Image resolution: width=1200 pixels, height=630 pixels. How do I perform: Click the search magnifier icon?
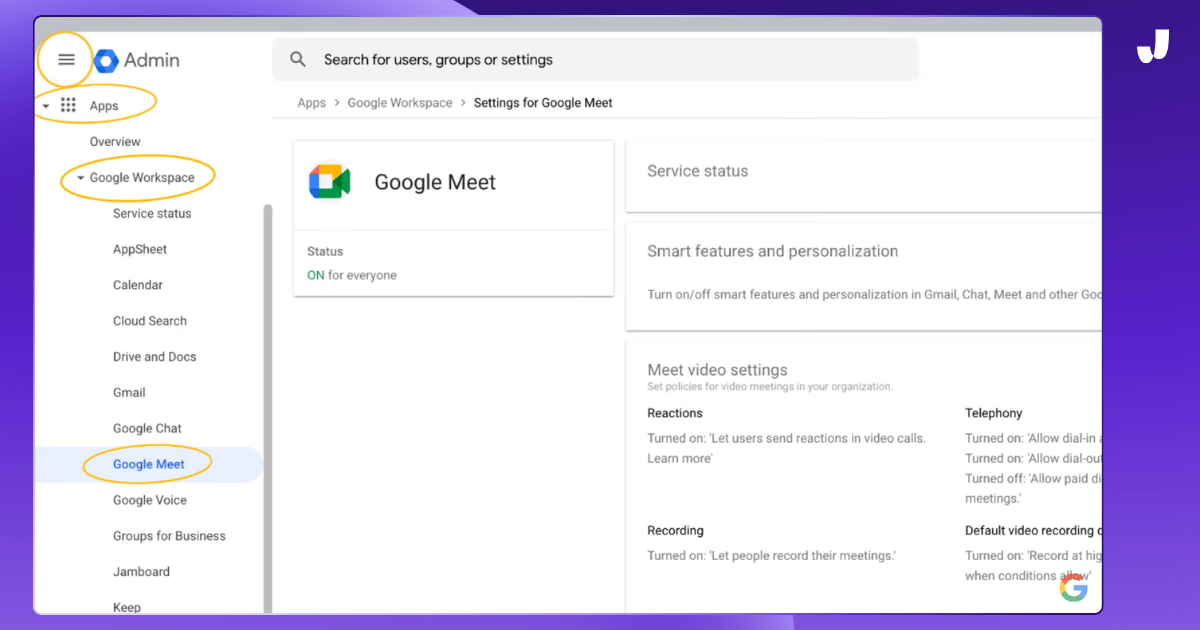coord(298,60)
